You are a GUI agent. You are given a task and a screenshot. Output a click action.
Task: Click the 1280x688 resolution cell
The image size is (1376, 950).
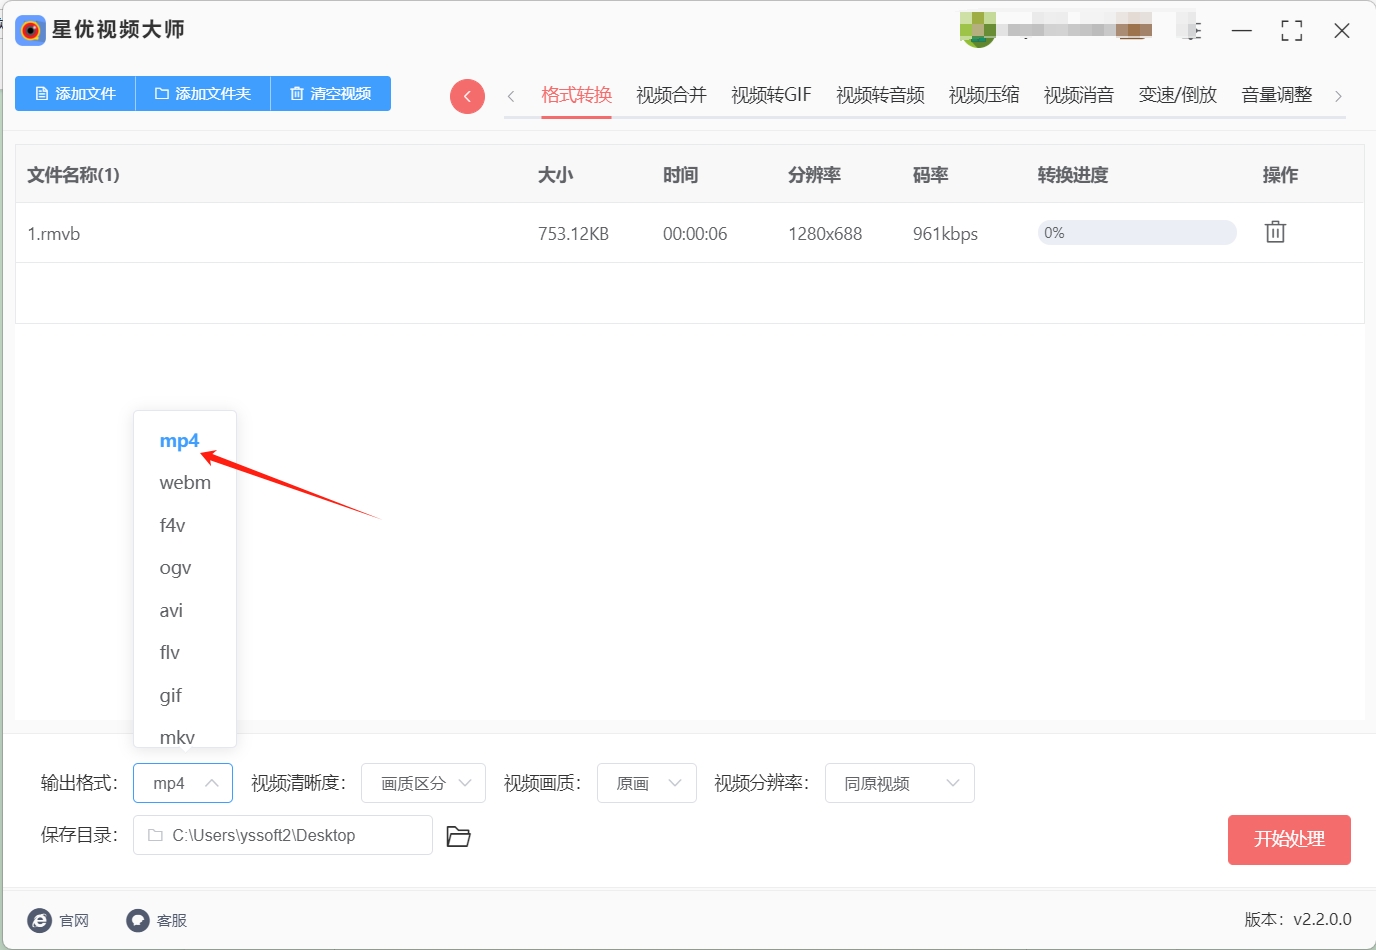click(x=825, y=234)
